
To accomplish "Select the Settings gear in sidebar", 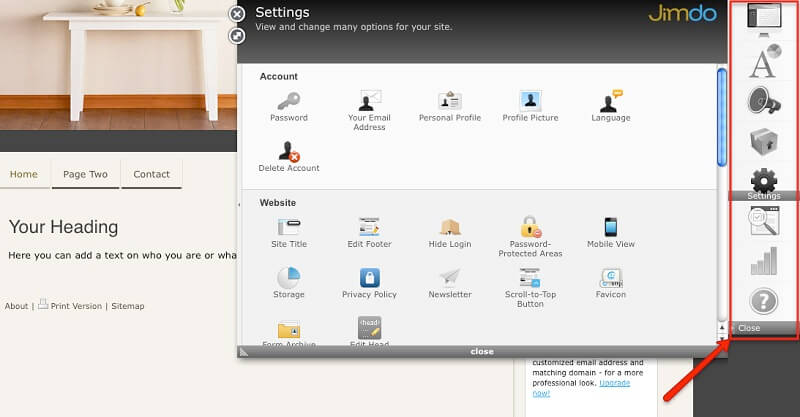I will point(764,184).
